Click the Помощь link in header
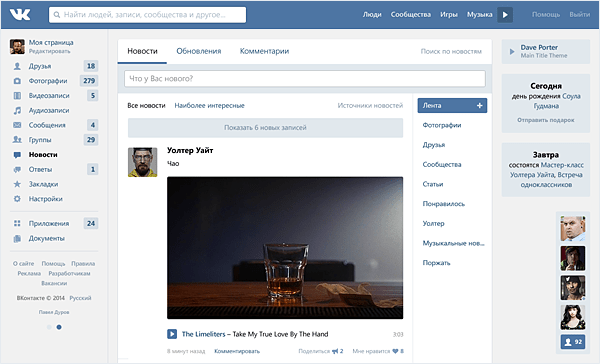This screenshot has height=364, width=600. [x=546, y=15]
